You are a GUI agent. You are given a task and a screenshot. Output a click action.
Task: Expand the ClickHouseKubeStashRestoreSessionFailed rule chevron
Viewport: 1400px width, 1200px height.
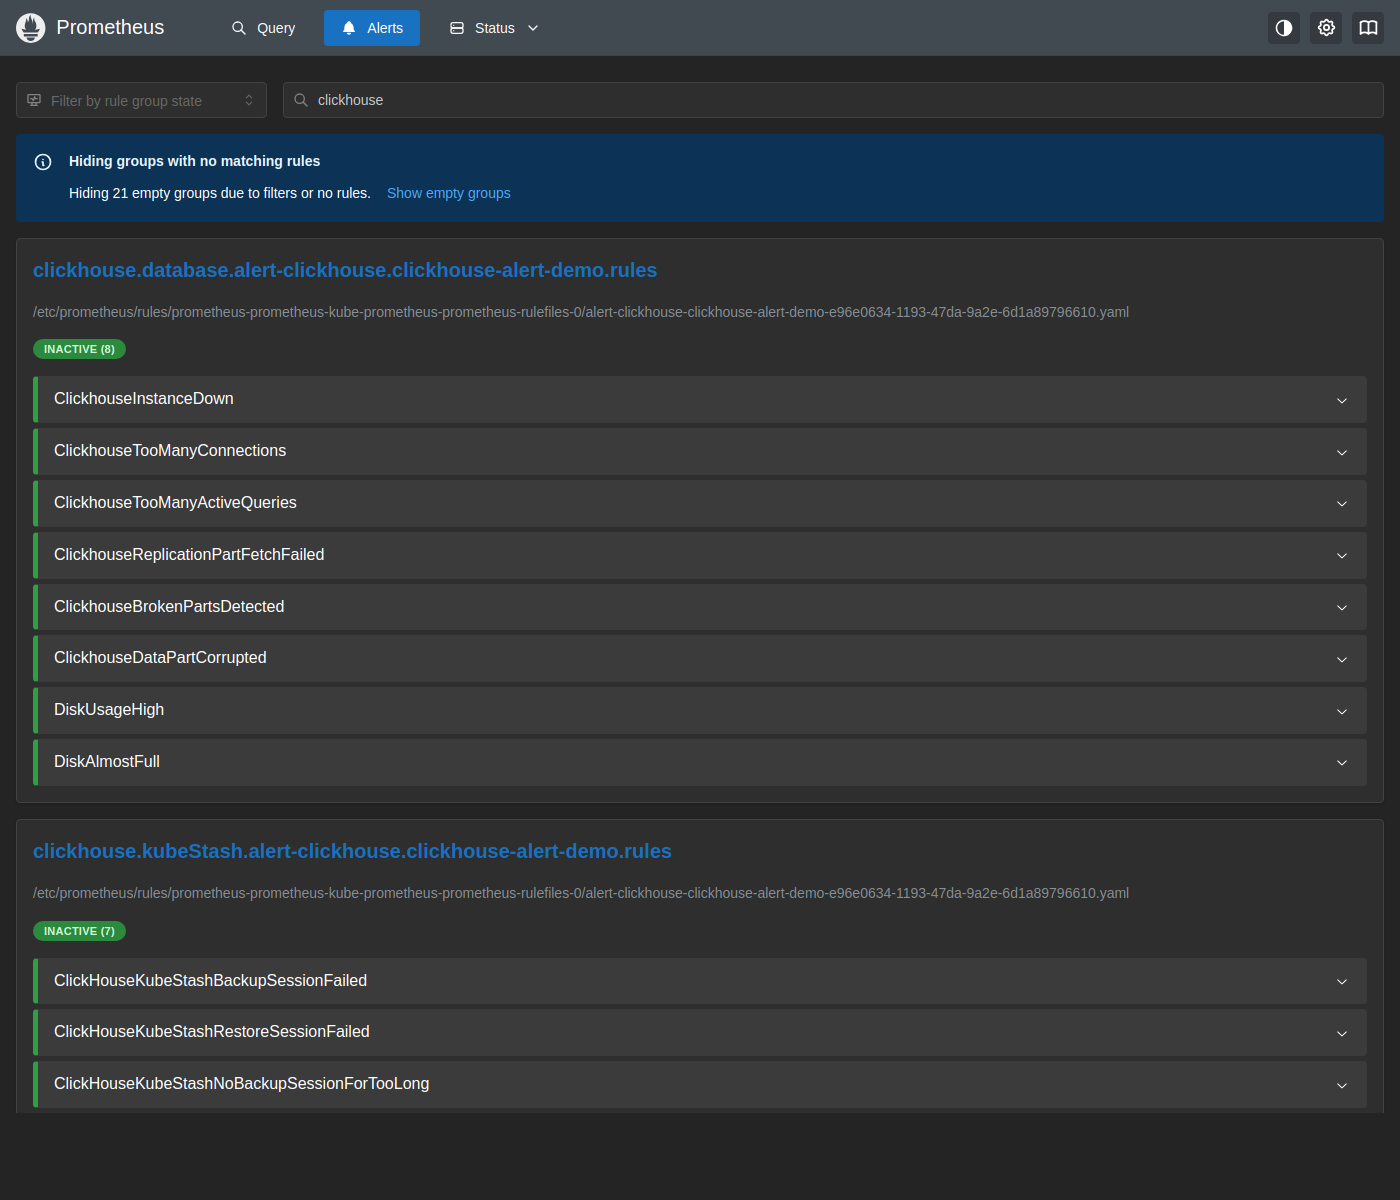coord(1342,1033)
